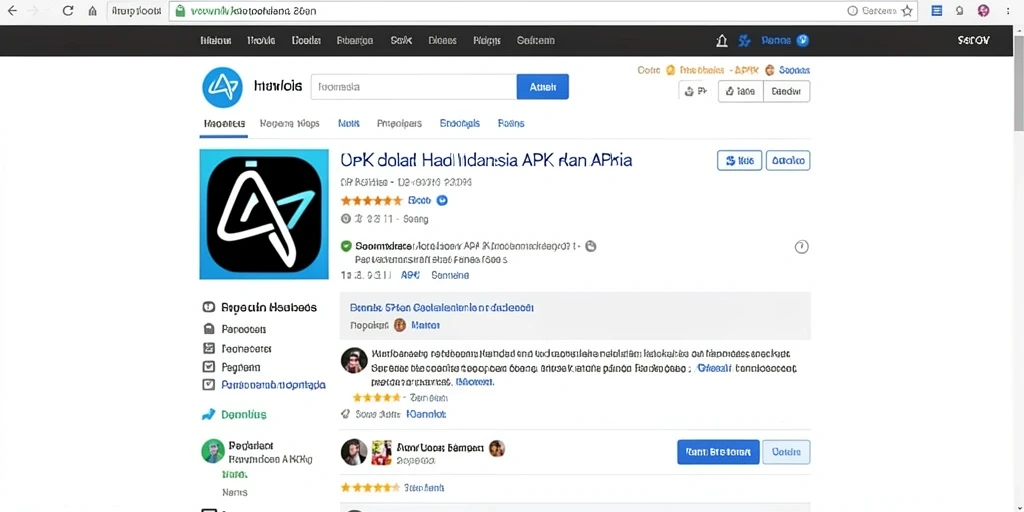Open the blue 'Ioonoiot' link under the review
Screen dimensions: 1024x512
click(426, 414)
